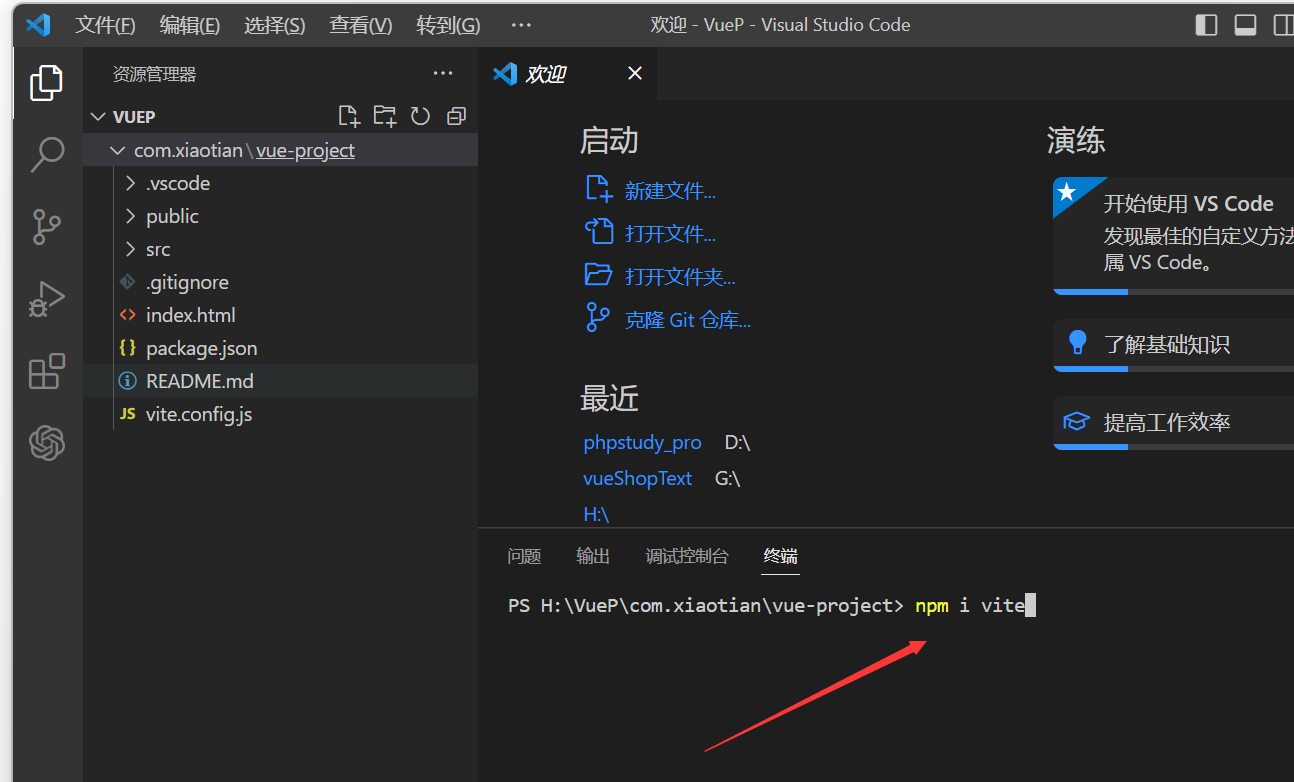
Task: Click graduation cap icon on 提高工作效率
Action: (x=1076, y=421)
